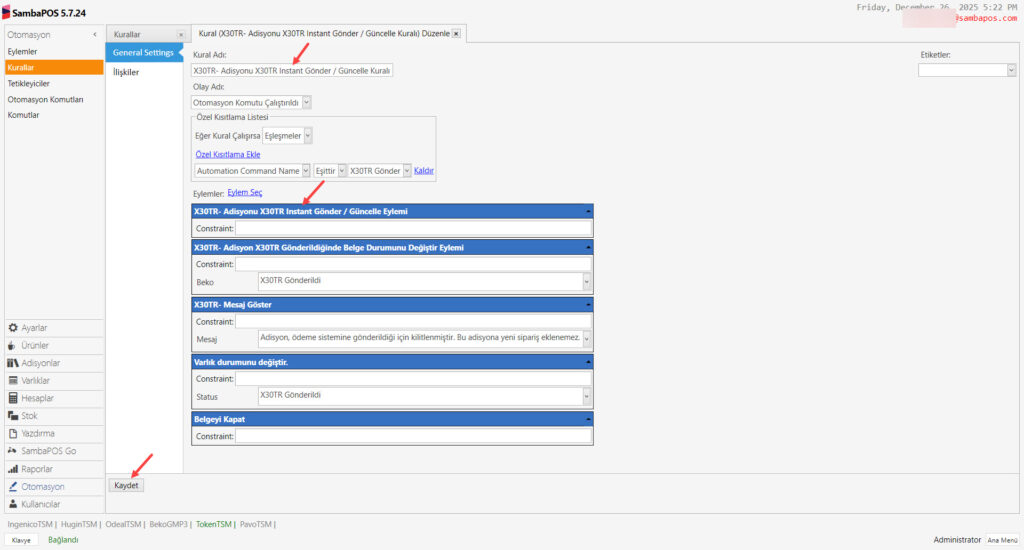Close the Kural Düzenle tab
1024x550 pixels.
click(456, 34)
